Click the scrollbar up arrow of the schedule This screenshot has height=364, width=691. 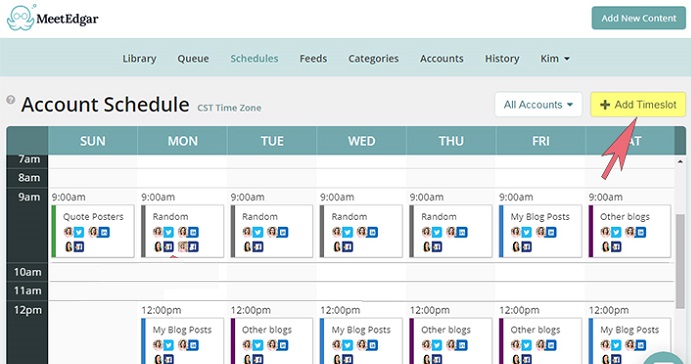(680, 162)
